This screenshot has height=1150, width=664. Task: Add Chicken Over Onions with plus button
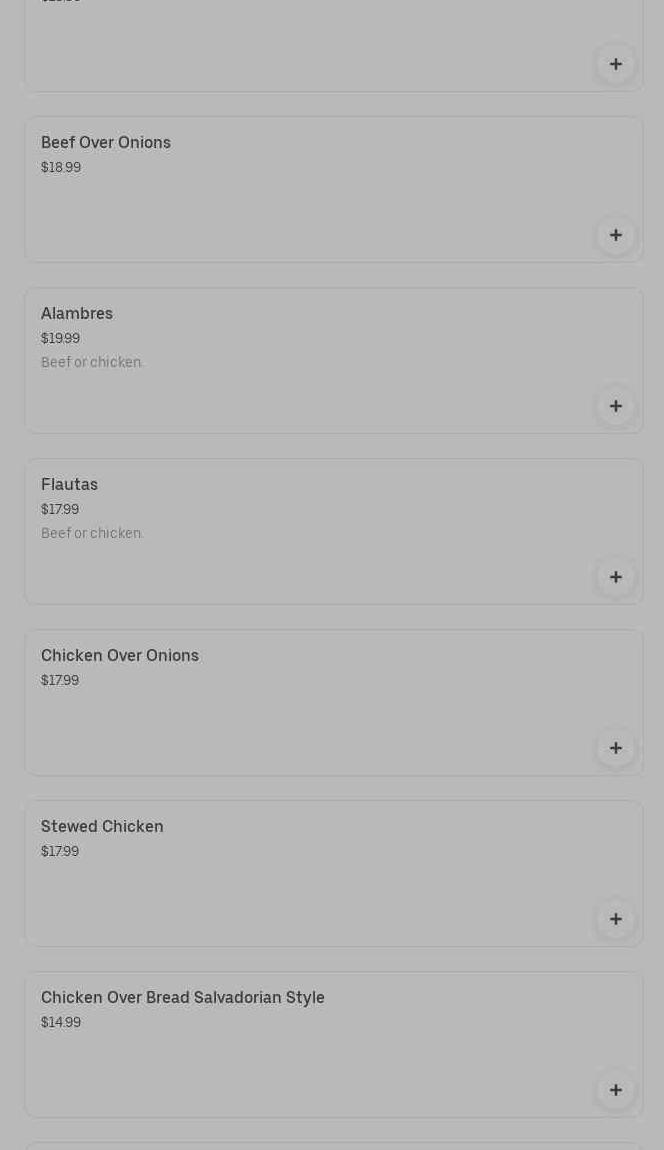pyautogui.click(x=616, y=748)
